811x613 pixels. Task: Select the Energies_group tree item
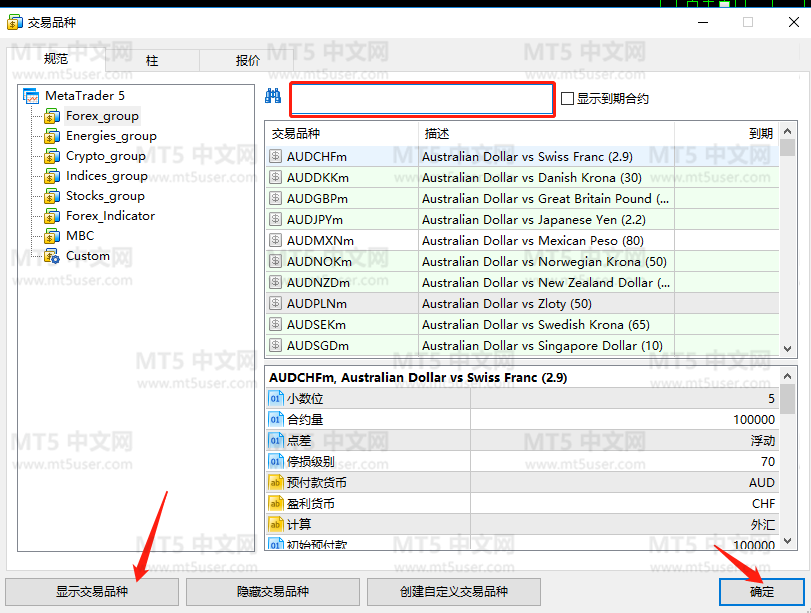111,136
